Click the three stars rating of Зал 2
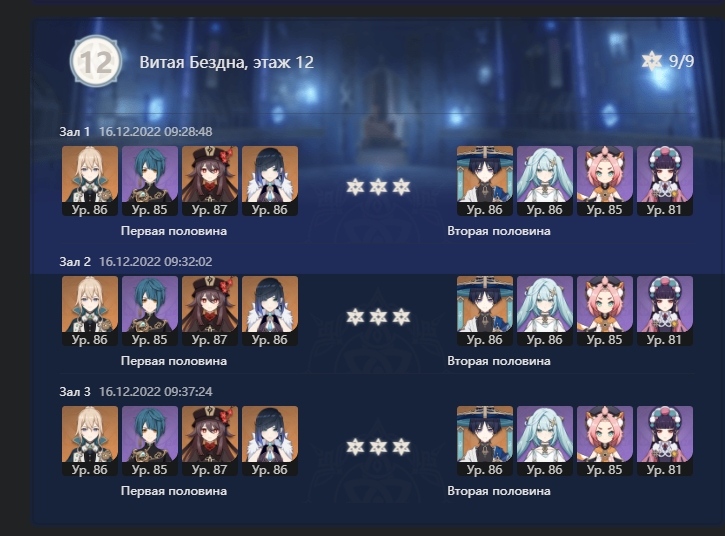The width and height of the screenshot is (725, 536). pyautogui.click(x=378, y=317)
